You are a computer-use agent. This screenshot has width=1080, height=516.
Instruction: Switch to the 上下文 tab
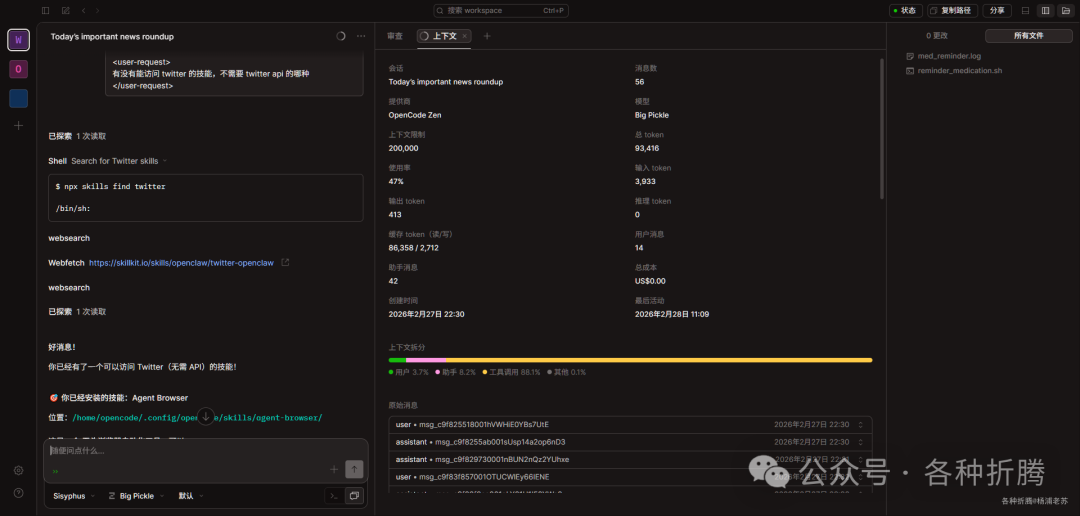pyautogui.click(x=444, y=36)
